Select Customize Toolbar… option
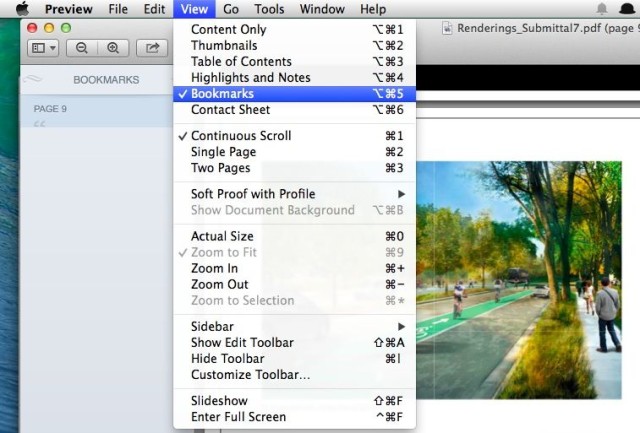640x433 pixels. 250,375
